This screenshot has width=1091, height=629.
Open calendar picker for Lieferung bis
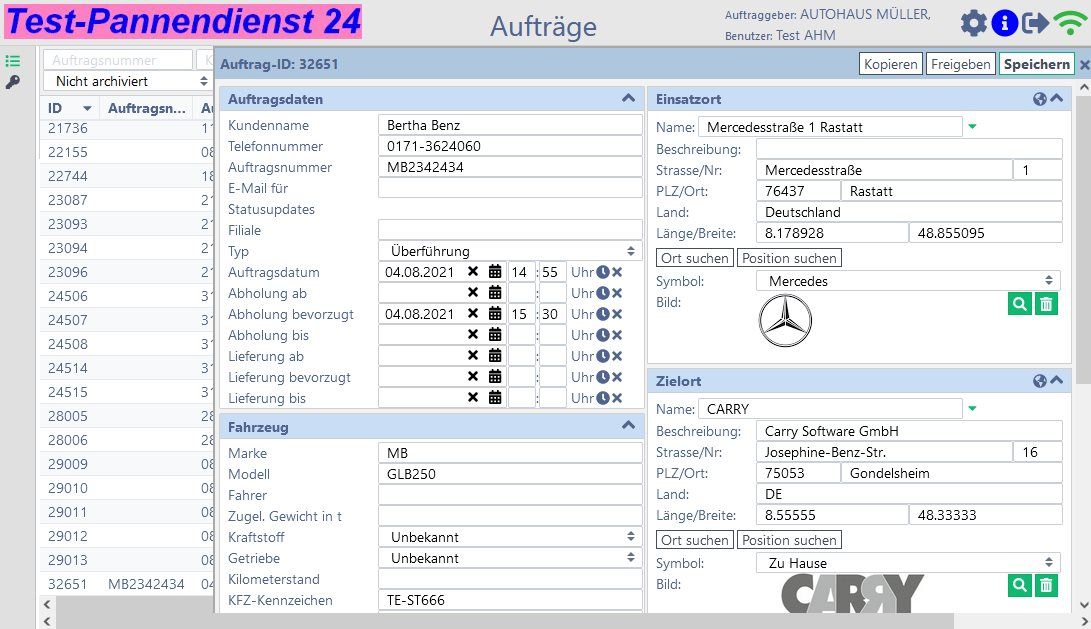pos(495,398)
